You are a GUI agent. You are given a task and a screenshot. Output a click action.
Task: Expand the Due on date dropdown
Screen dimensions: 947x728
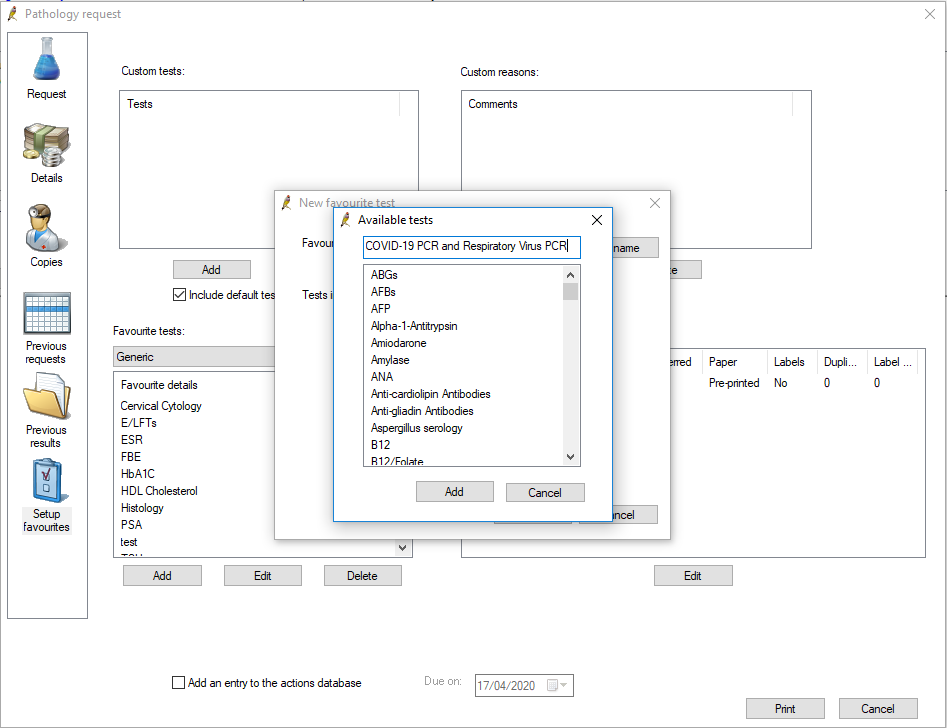click(566, 686)
